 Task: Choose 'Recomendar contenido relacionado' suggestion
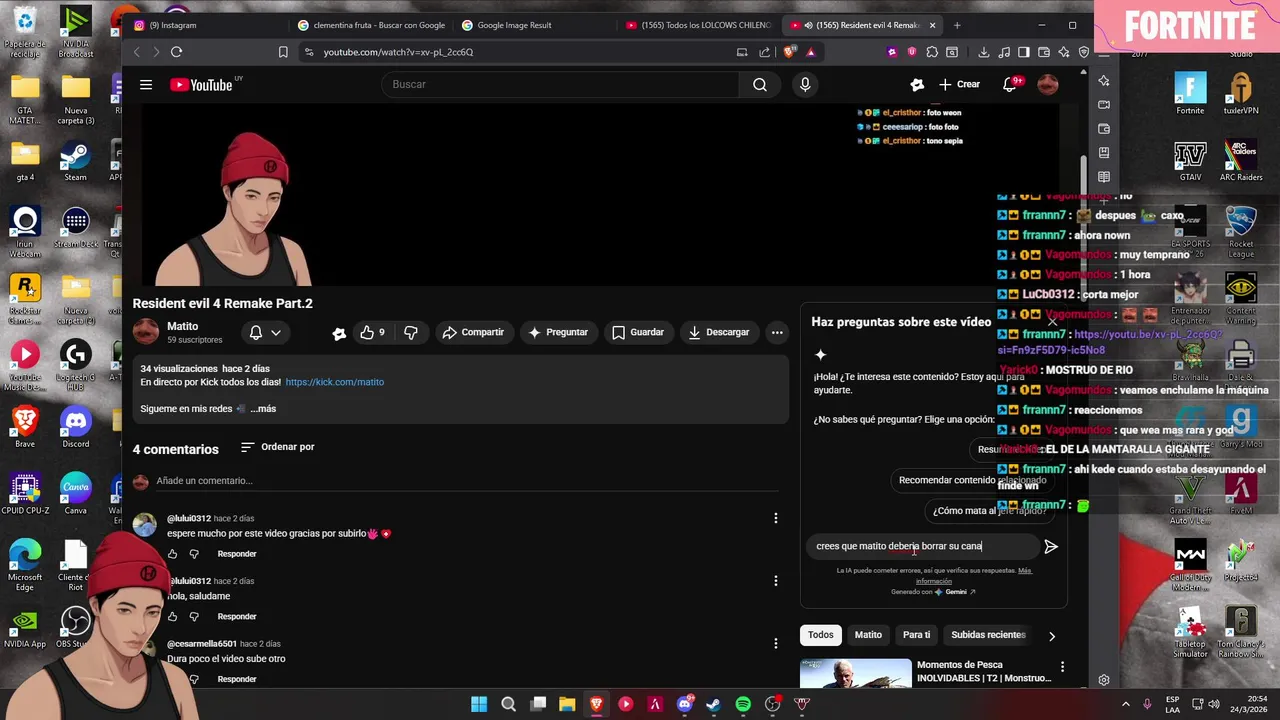972,480
